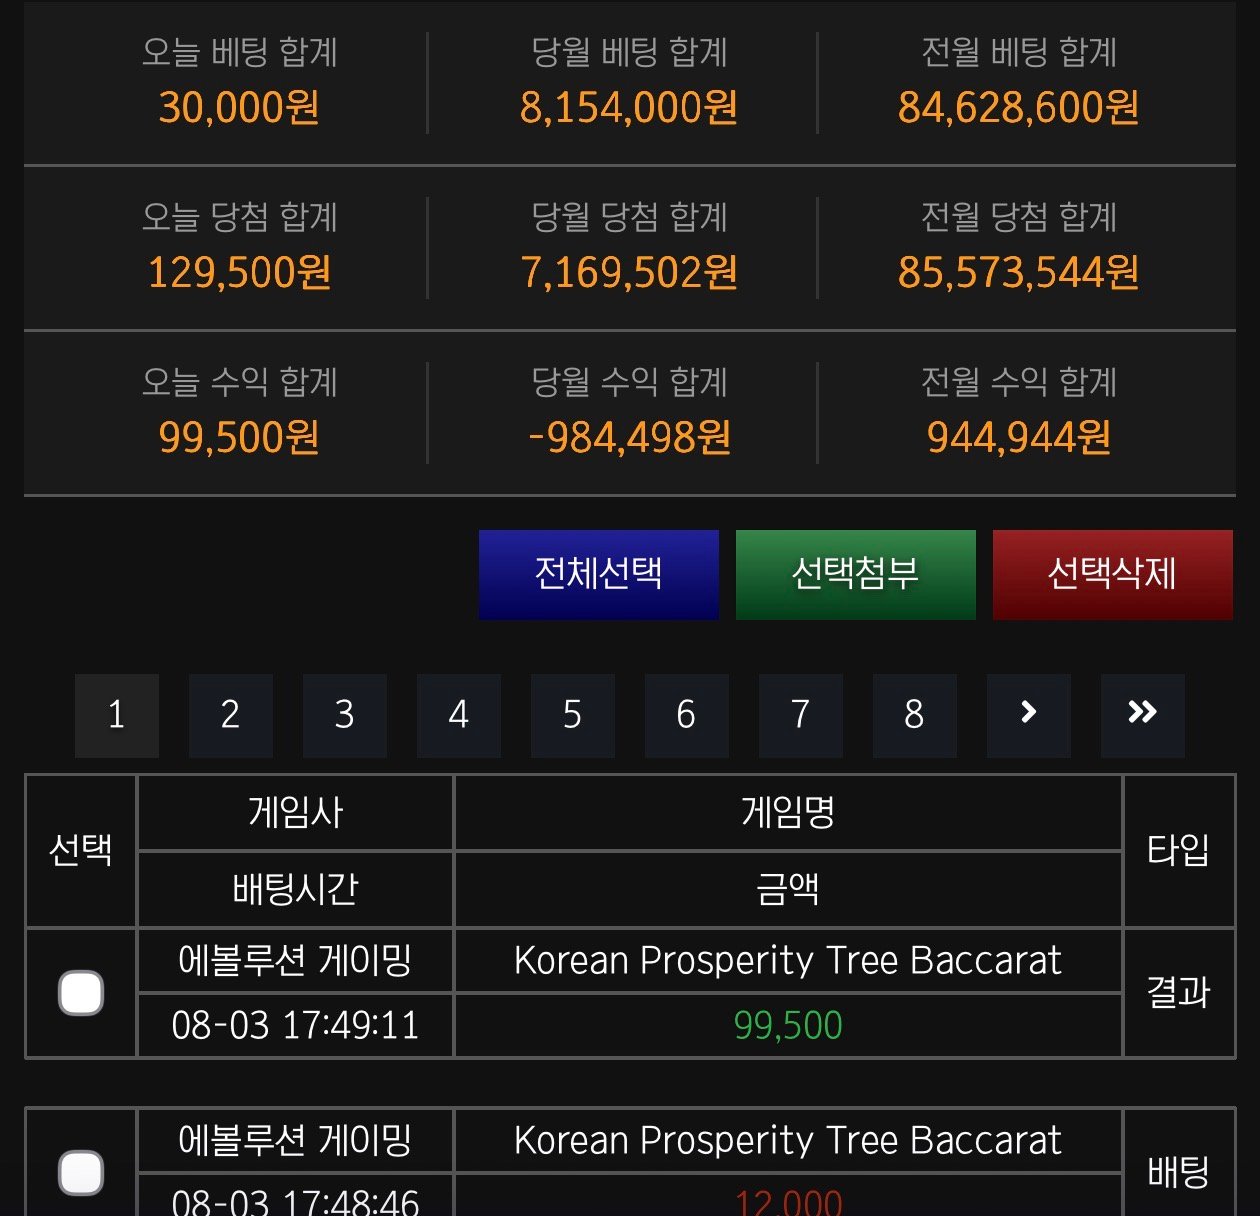This screenshot has width=1260, height=1216.
Task: Check the 17:48:46 bet row checkbox
Action: pyautogui.click(x=81, y=1172)
